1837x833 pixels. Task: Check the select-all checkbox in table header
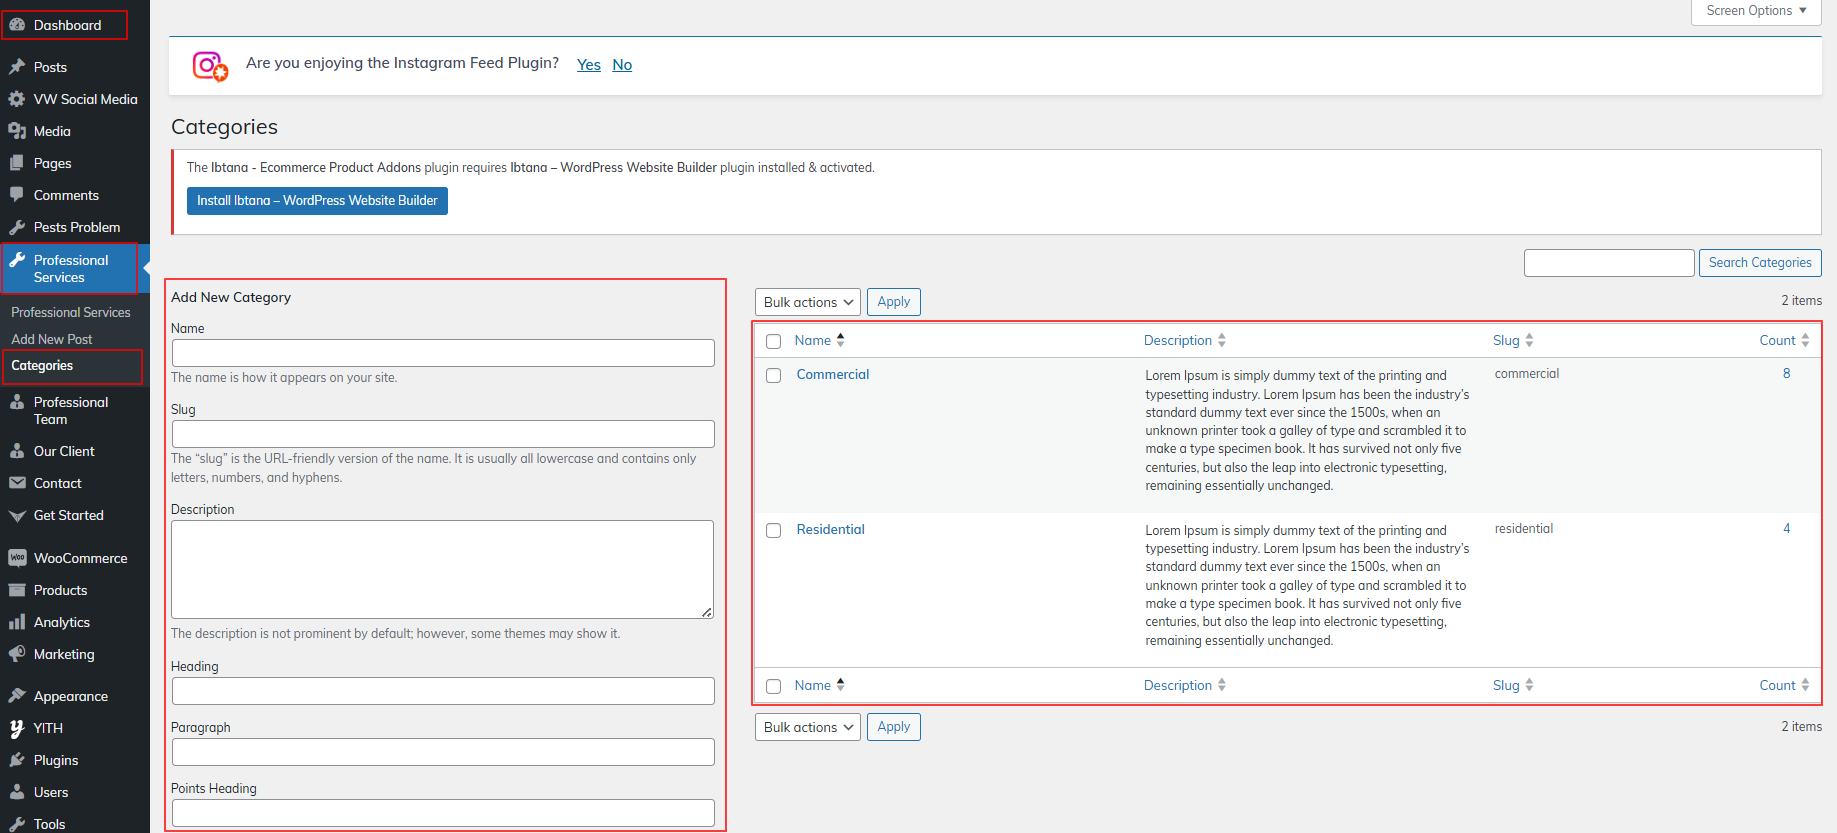773,342
